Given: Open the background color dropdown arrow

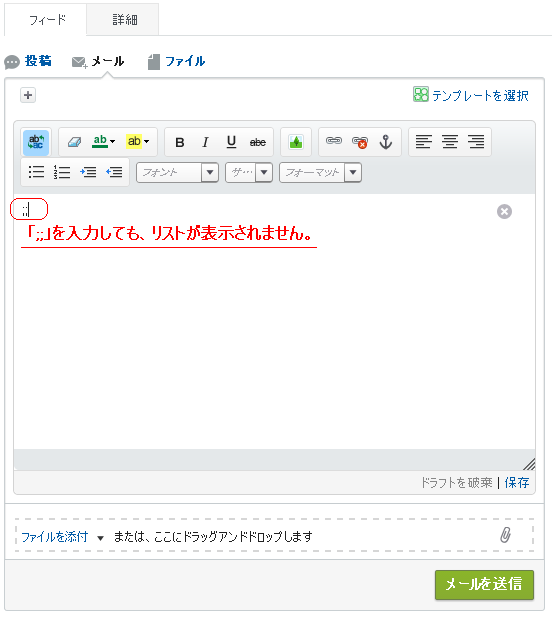Looking at the screenshot, I should pos(147,141).
